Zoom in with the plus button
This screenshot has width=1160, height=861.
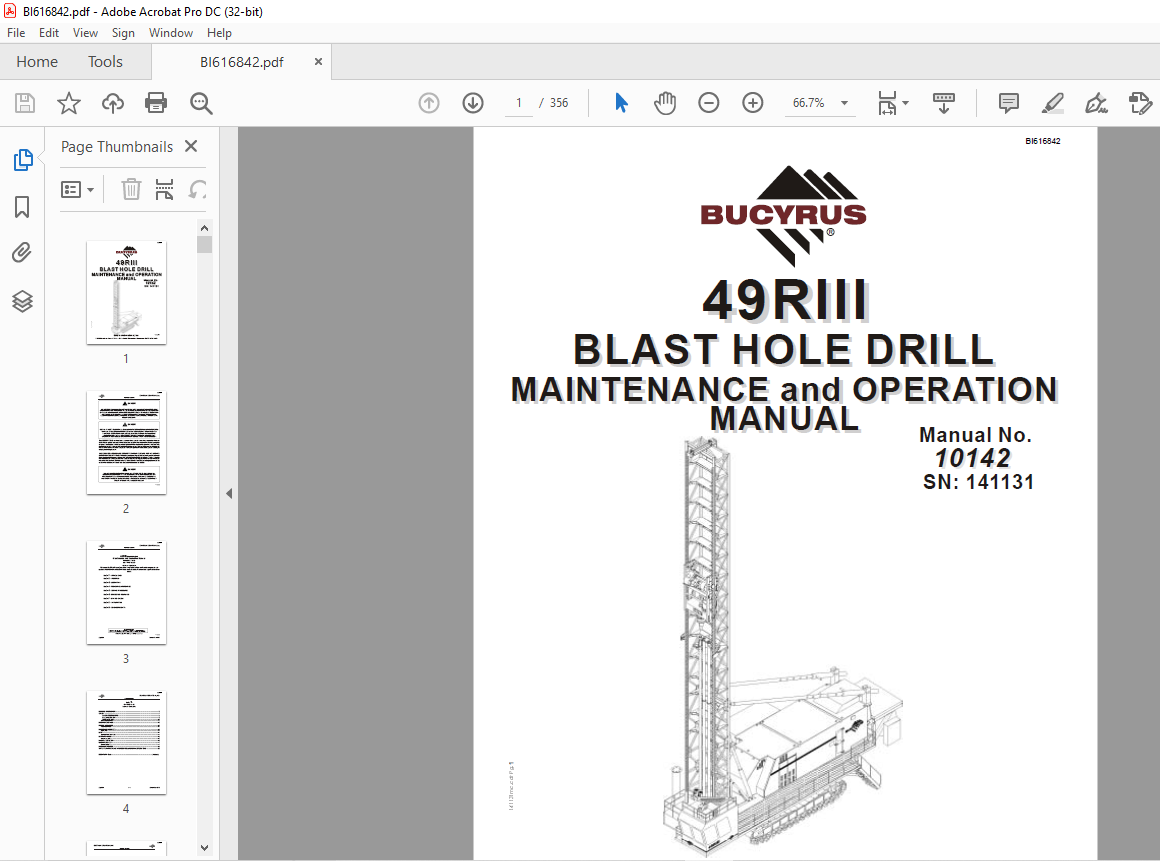point(752,103)
